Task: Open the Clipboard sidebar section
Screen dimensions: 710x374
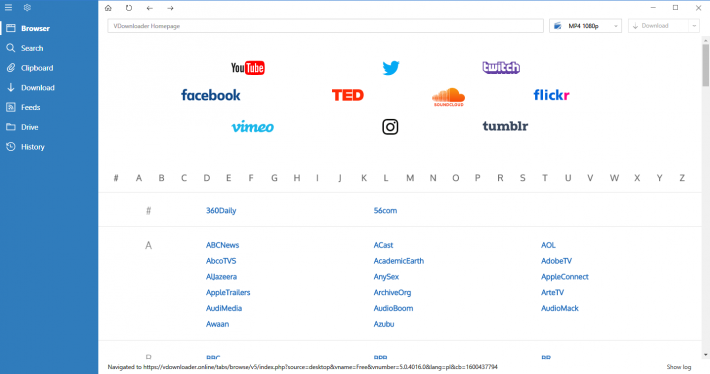Action: [49, 68]
